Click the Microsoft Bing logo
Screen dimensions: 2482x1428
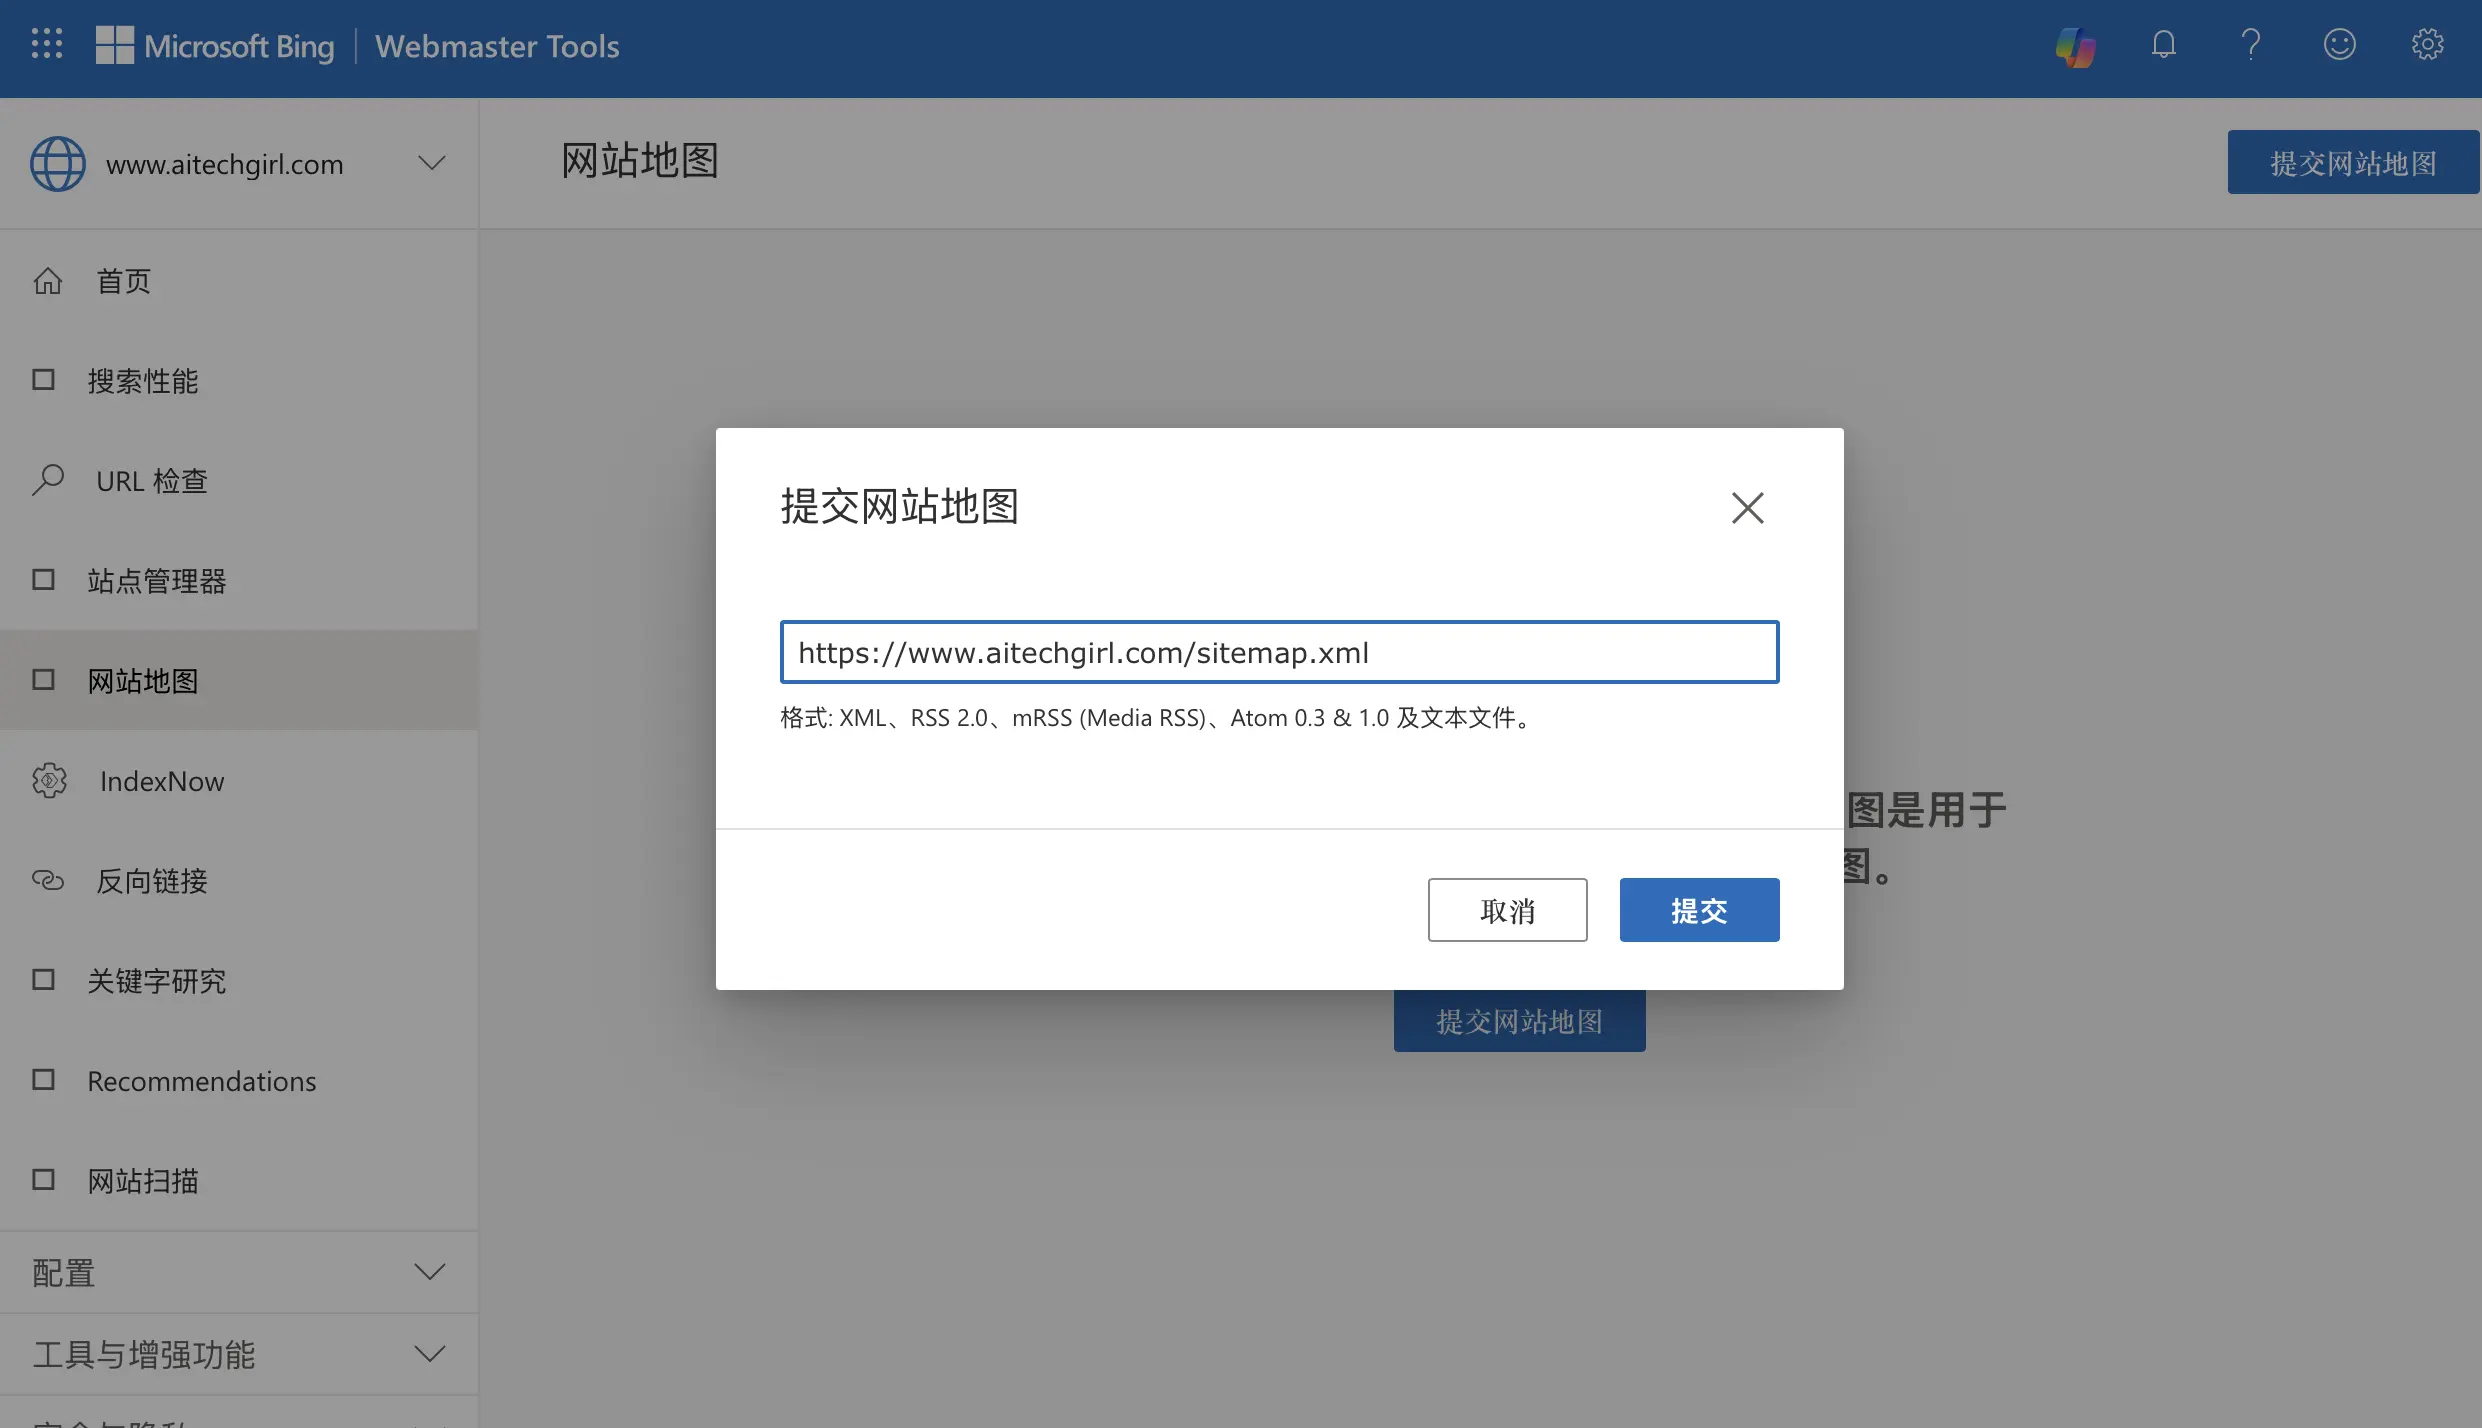point(215,46)
